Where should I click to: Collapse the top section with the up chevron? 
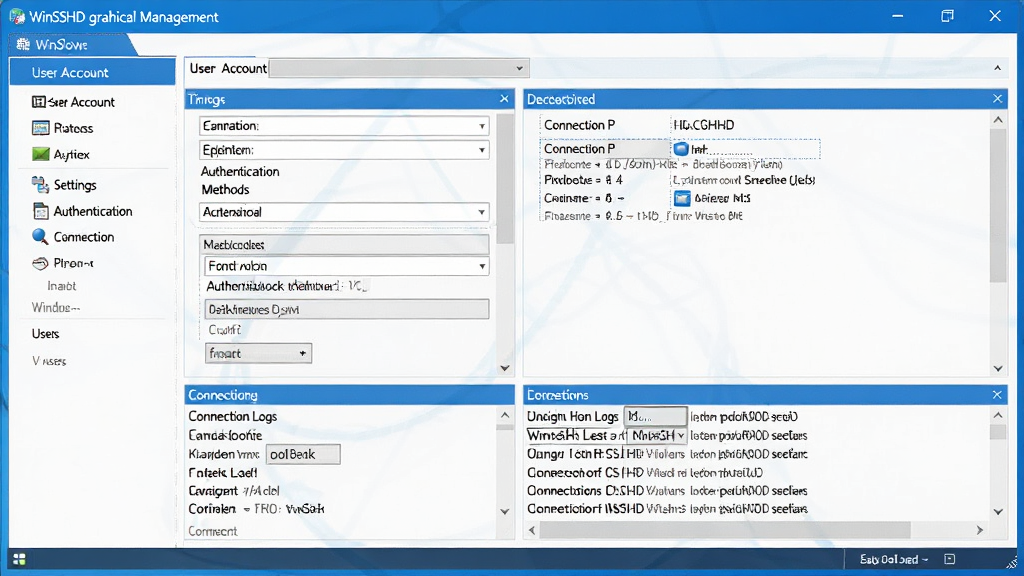pos(997,68)
